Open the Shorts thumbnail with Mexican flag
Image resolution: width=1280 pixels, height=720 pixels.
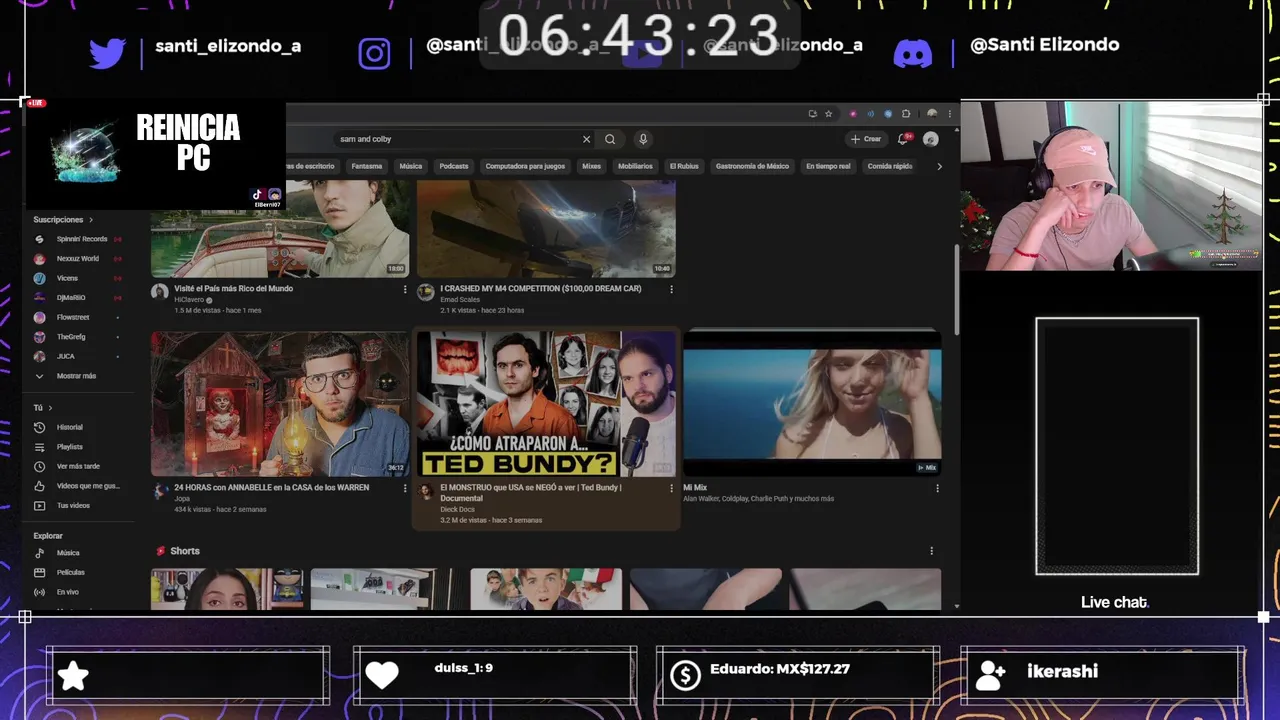546,589
